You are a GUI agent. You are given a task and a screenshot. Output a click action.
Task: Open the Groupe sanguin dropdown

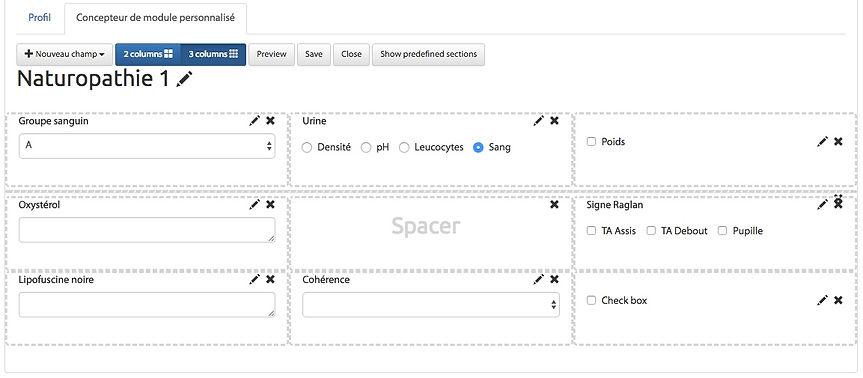147,146
